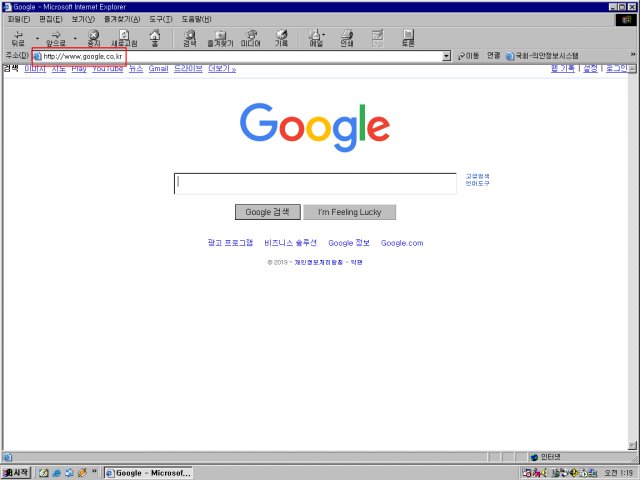
Task: Click the greyed-out edit toolbar icon
Action: pos(378,38)
